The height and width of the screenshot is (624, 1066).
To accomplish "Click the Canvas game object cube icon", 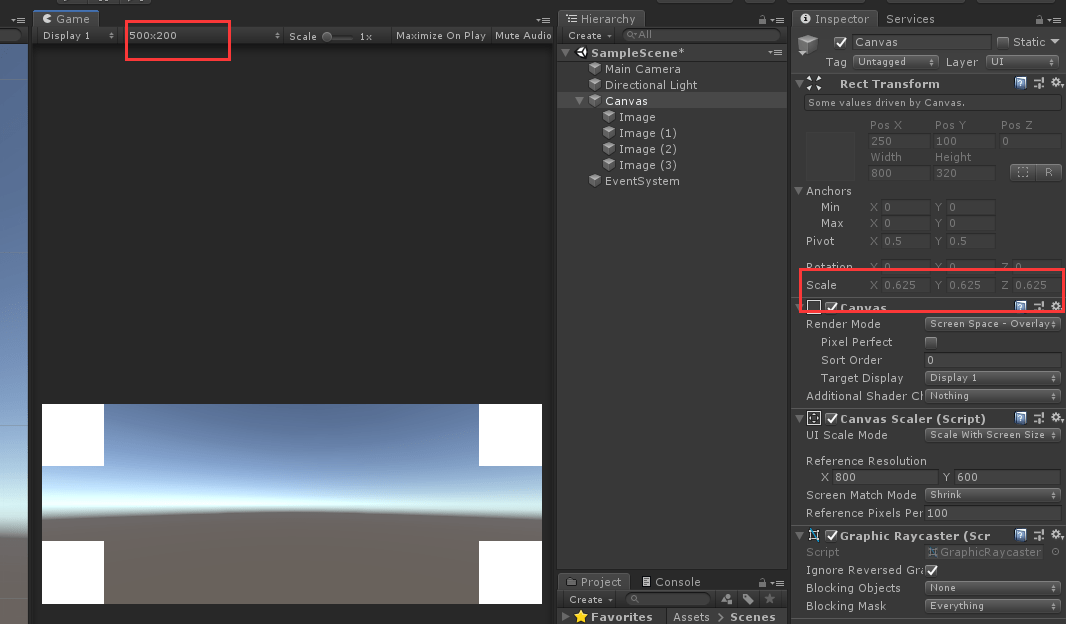I will point(808,45).
